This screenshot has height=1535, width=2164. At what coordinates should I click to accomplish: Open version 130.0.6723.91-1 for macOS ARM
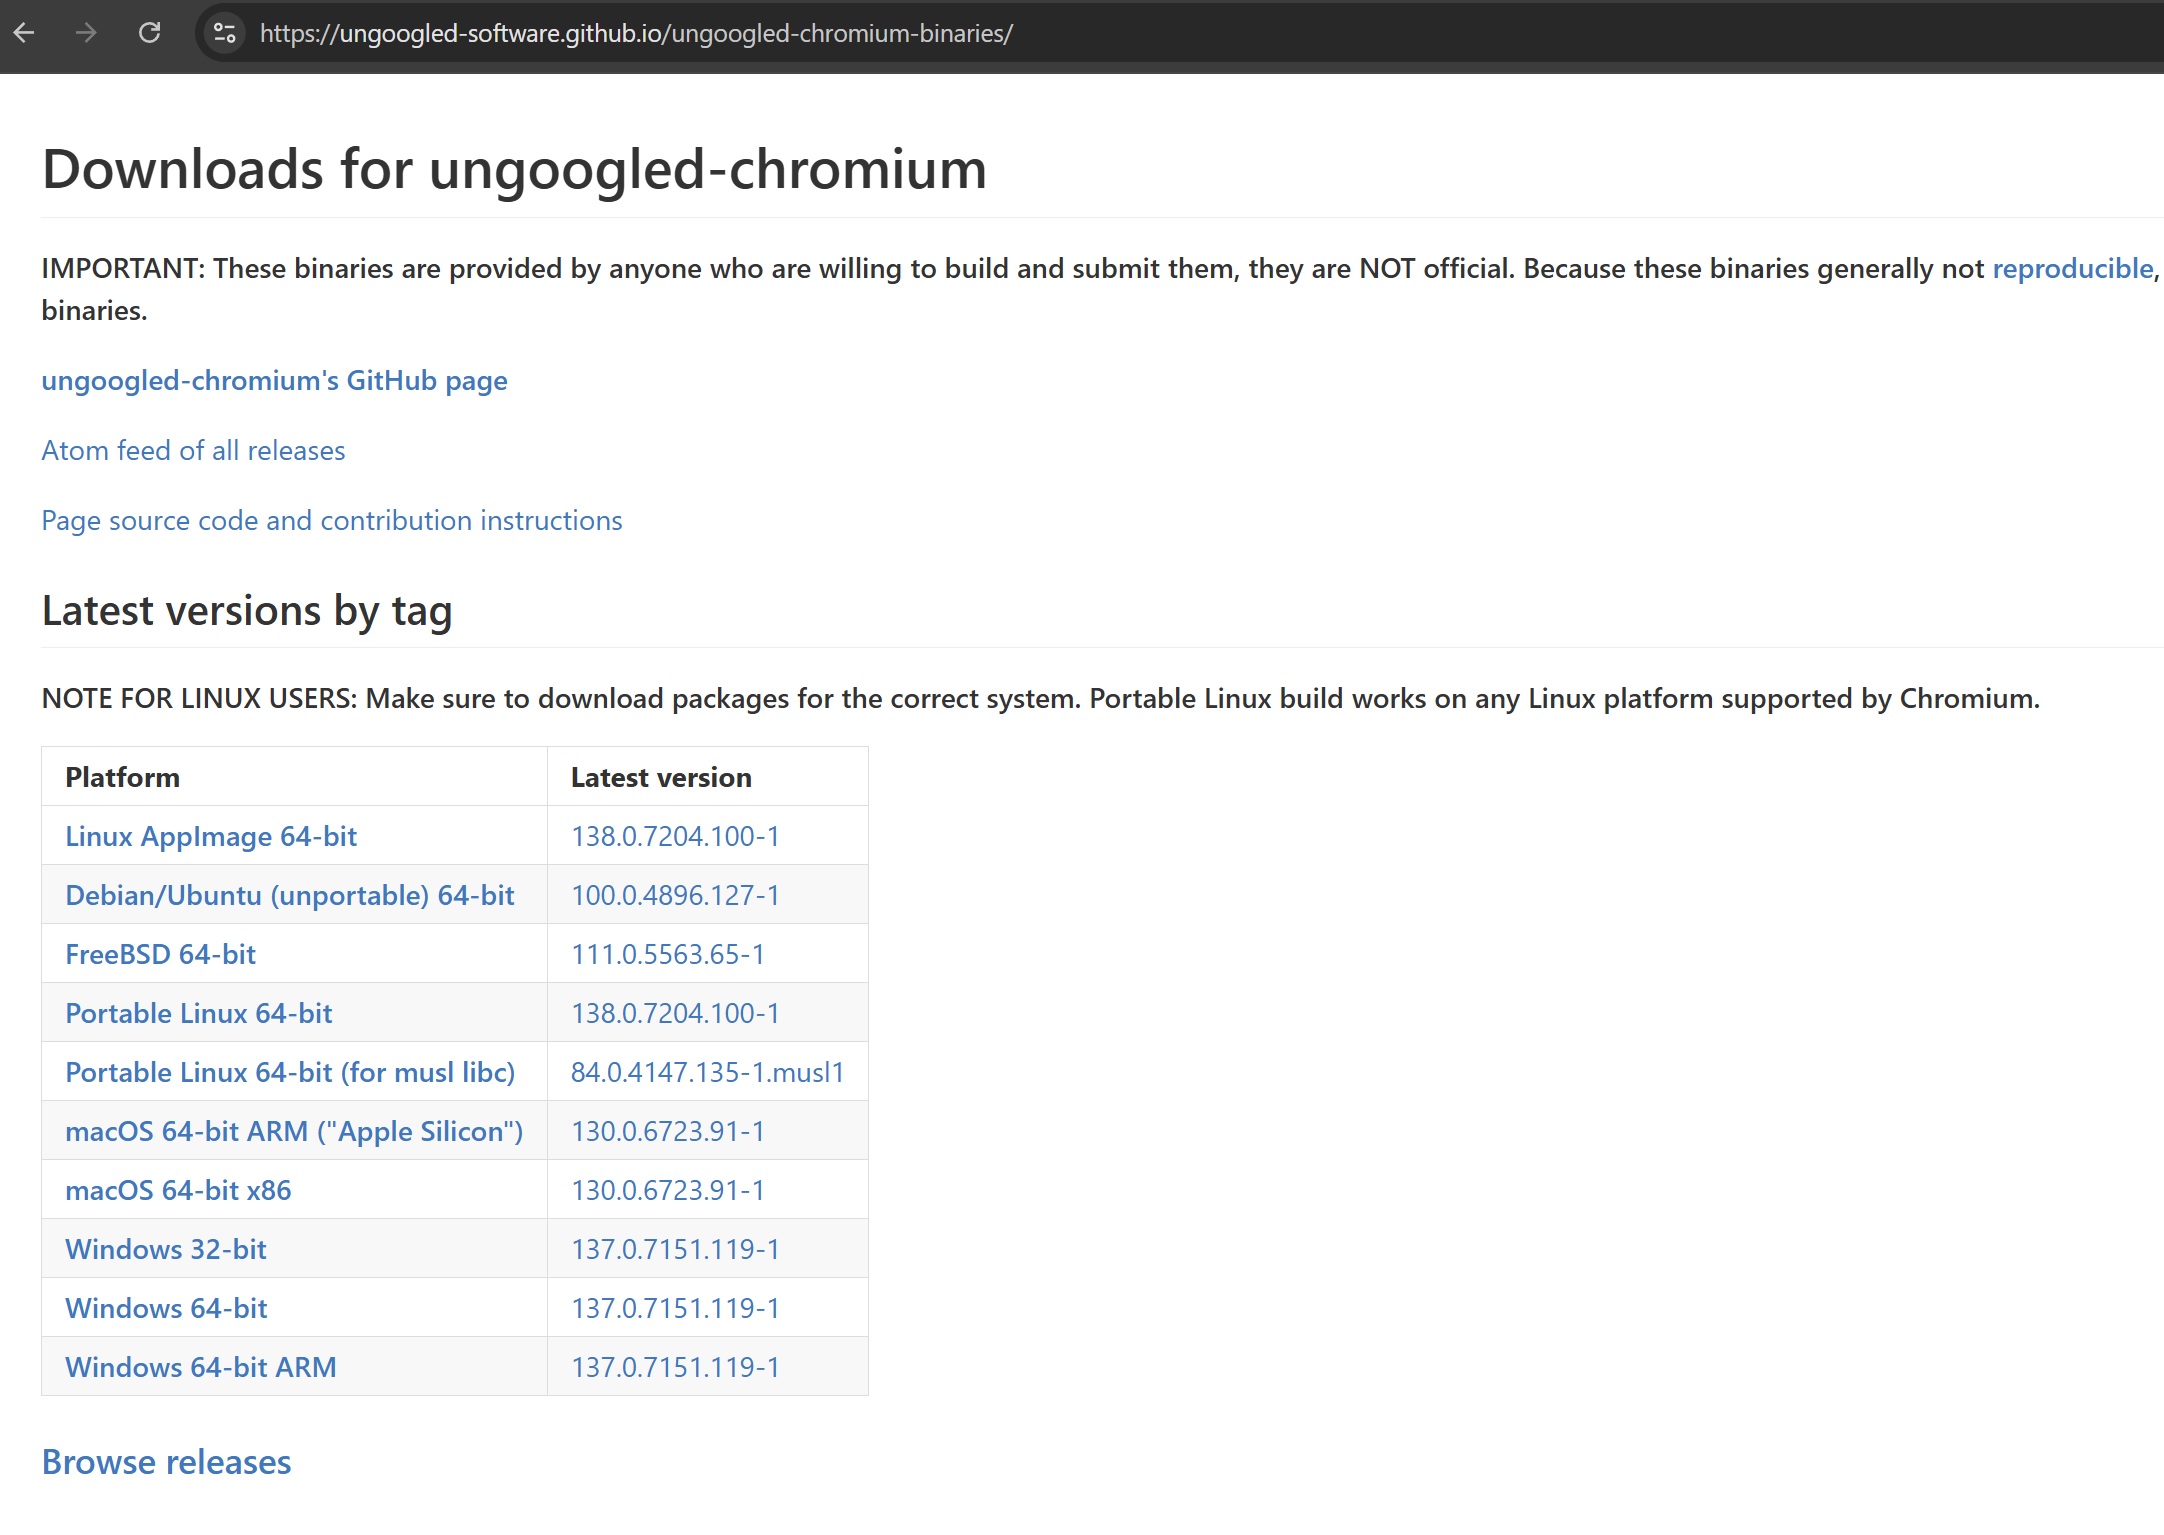pos(668,1131)
